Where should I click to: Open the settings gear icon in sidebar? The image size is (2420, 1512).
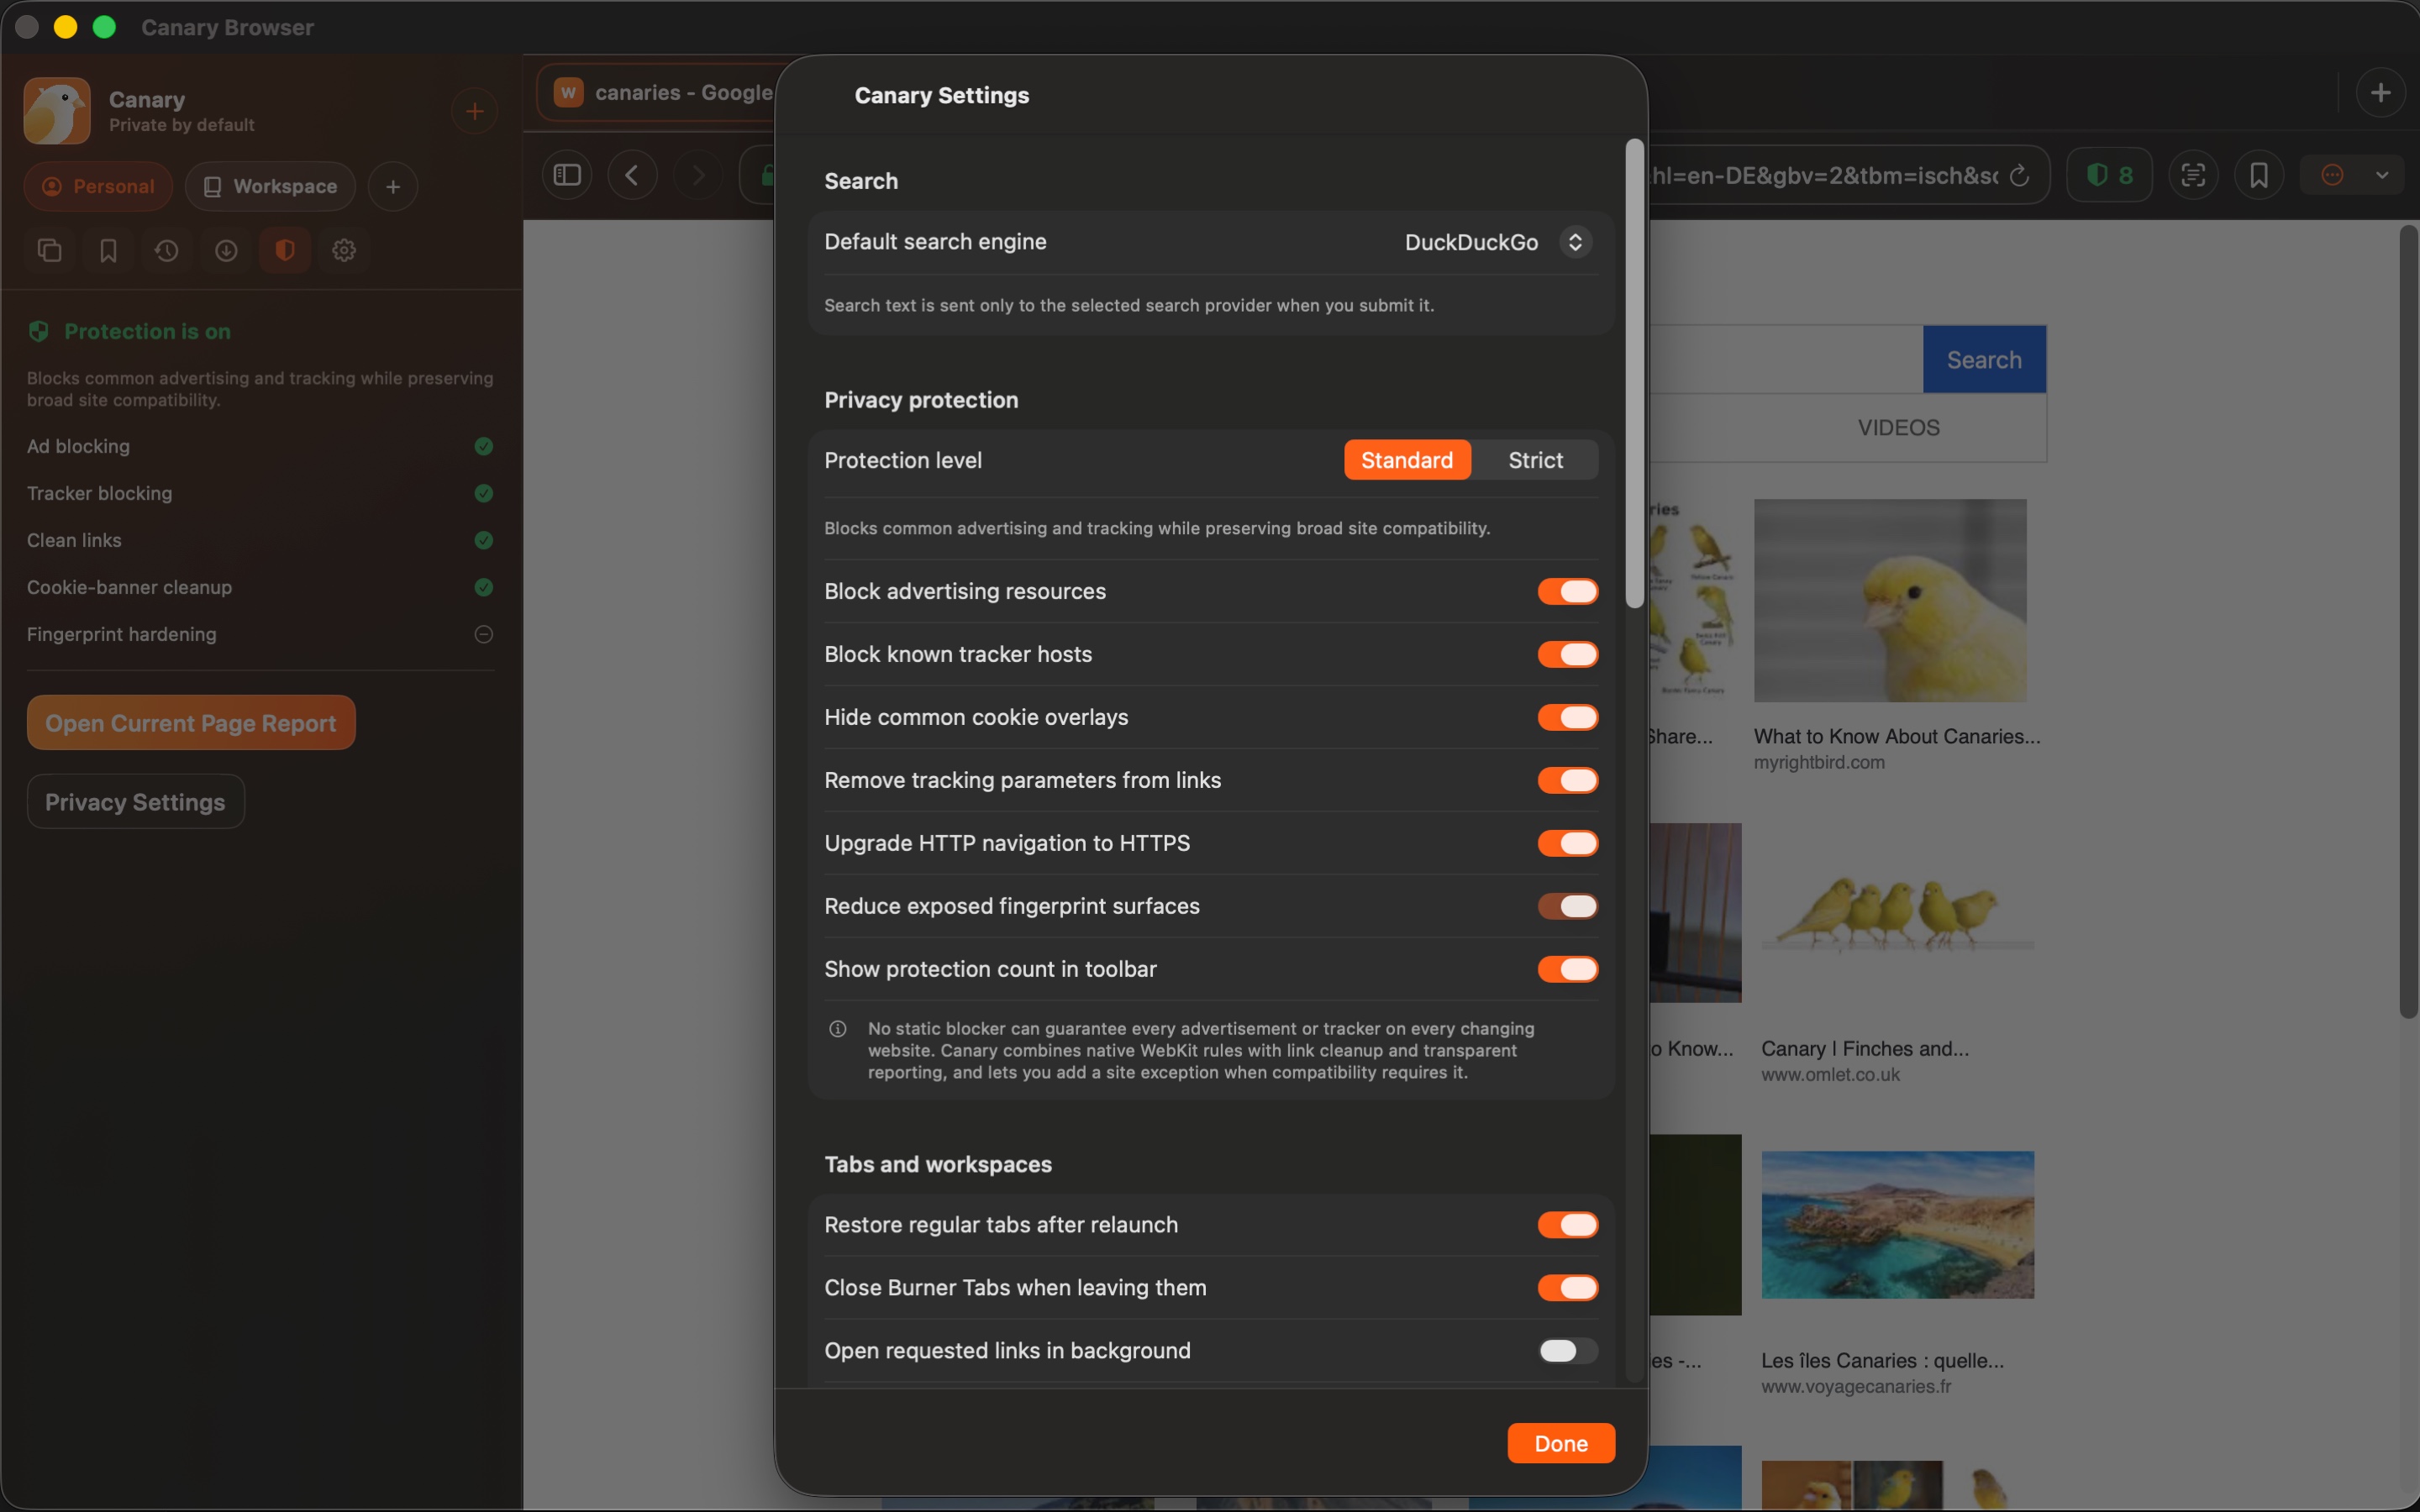[x=344, y=250]
